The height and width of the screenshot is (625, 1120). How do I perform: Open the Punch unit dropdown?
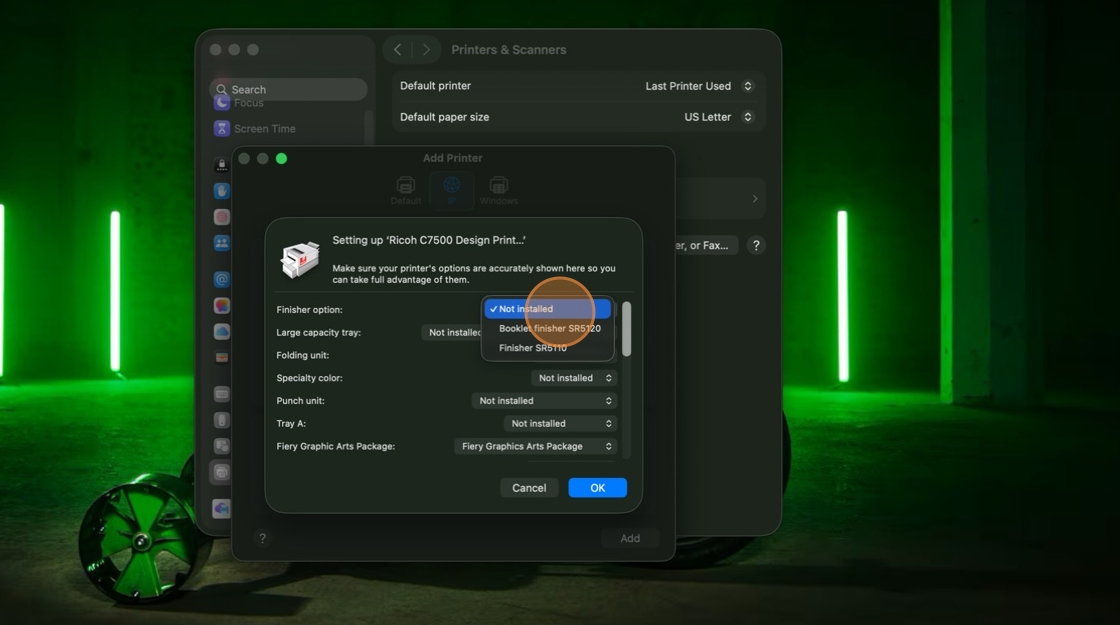point(544,401)
